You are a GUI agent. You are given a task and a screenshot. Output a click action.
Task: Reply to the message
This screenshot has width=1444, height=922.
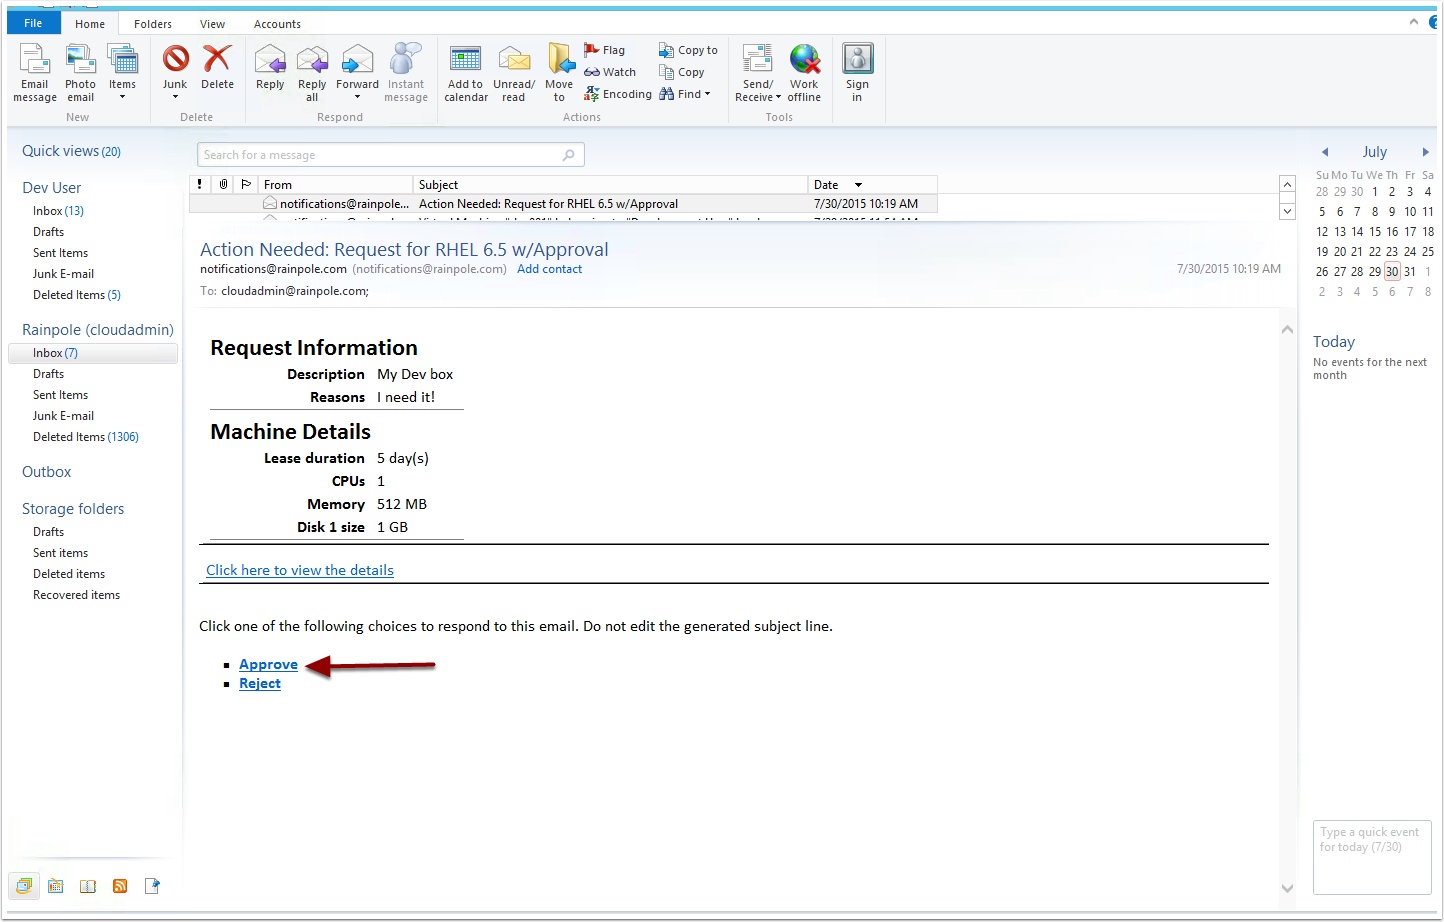[x=270, y=68]
